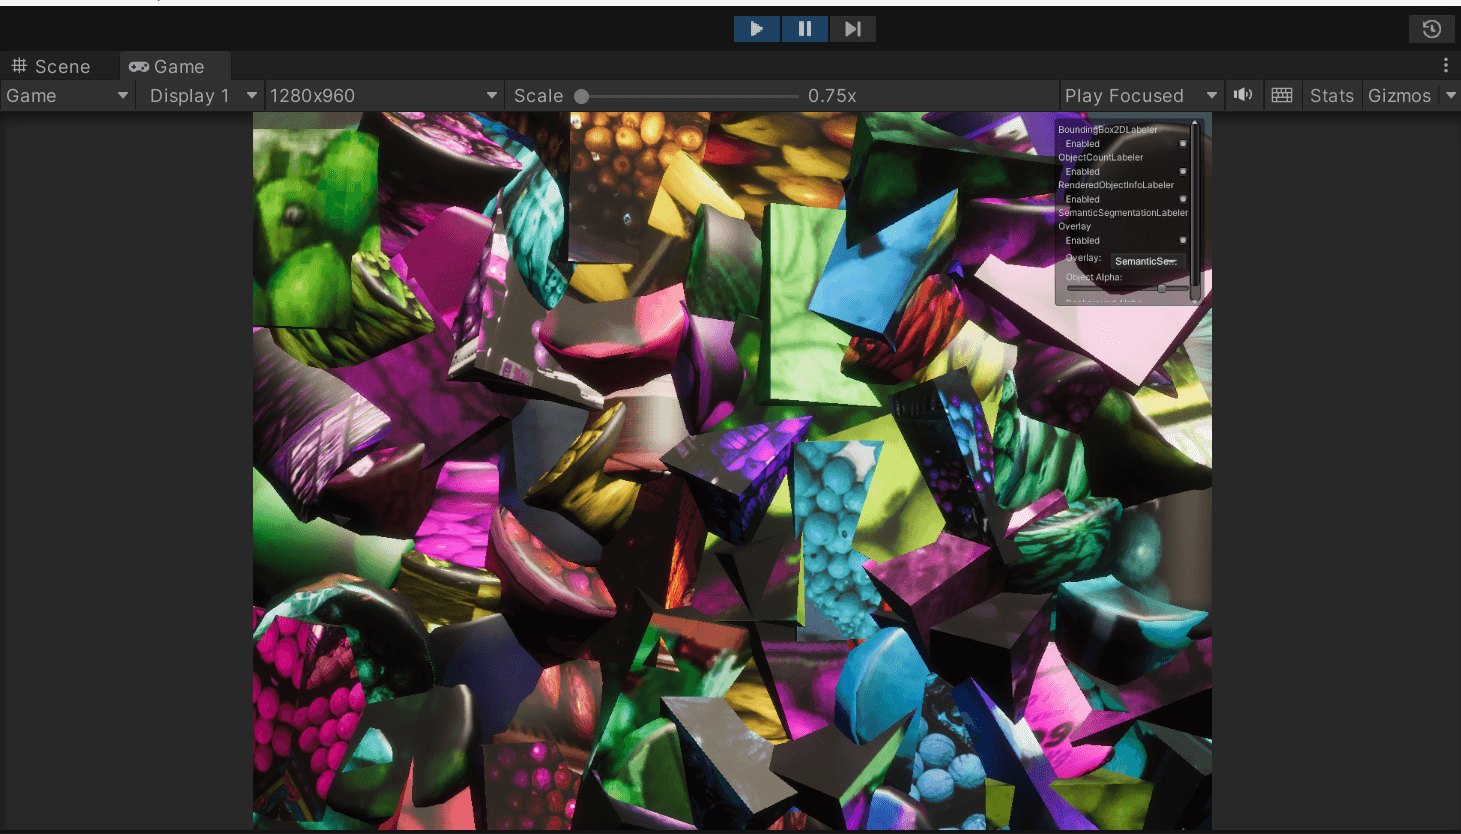Open the 1280x960 resolution dropdown
This screenshot has width=1461, height=834.
384,96
